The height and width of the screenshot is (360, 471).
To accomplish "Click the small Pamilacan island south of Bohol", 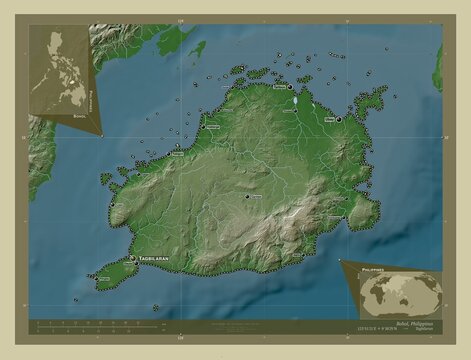I will (156, 307).
